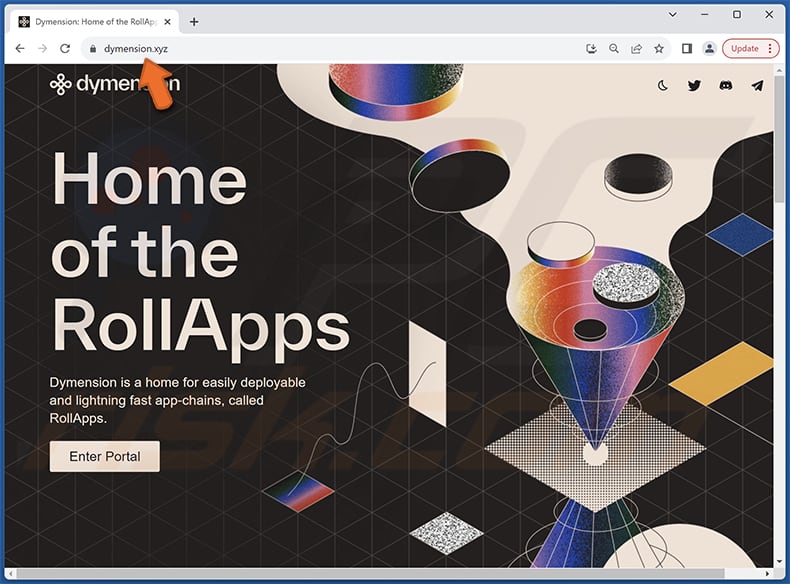This screenshot has width=790, height=584.
Task: Open Chrome three-dot menu
Action: coord(770,48)
